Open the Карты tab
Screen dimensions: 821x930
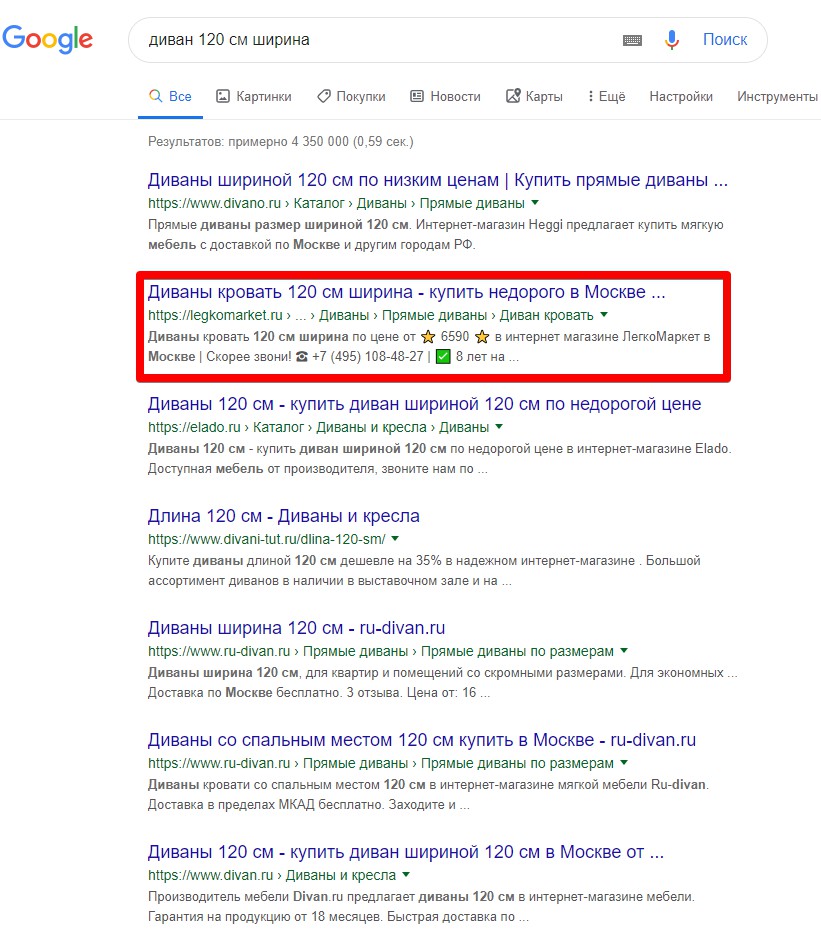click(x=534, y=96)
